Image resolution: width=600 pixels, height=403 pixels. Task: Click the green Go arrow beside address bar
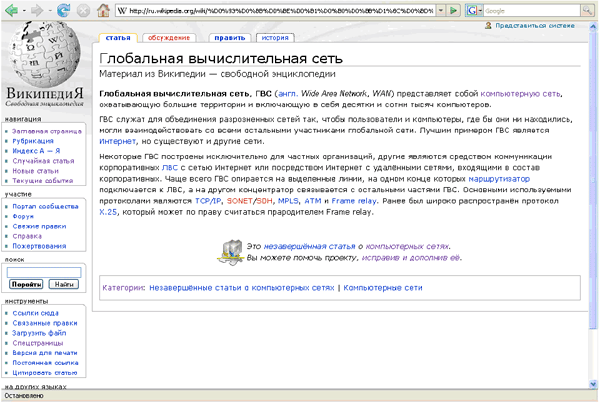pos(453,10)
